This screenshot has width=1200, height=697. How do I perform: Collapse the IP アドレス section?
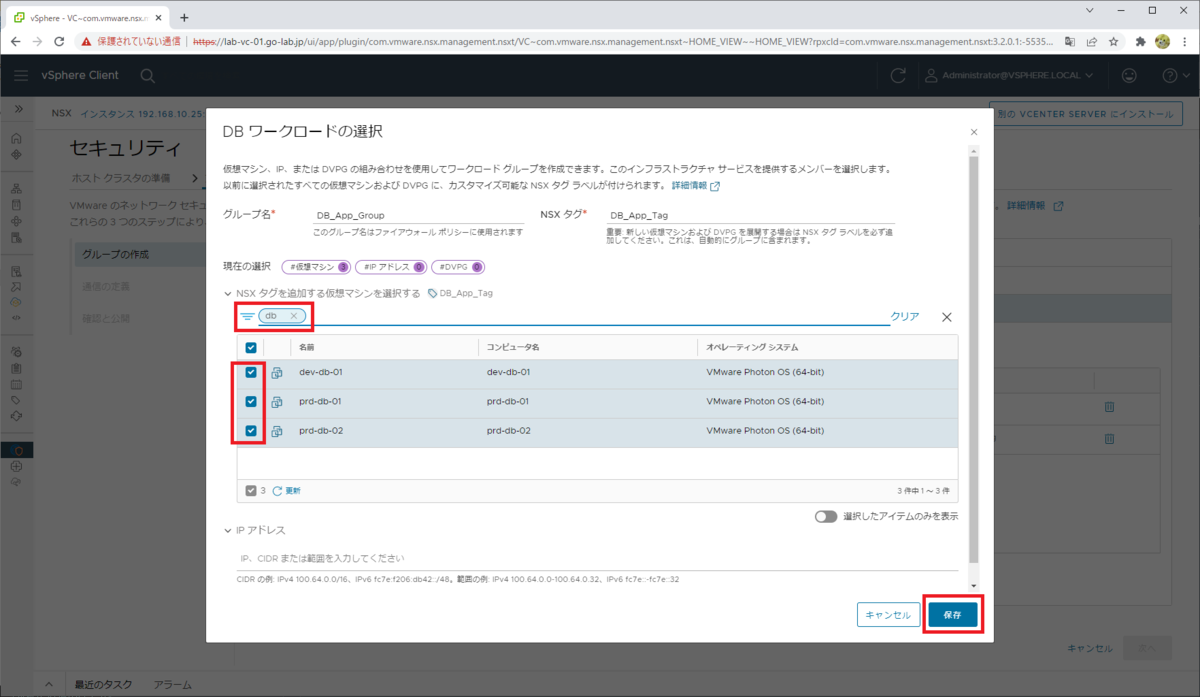pyautogui.click(x=229, y=529)
